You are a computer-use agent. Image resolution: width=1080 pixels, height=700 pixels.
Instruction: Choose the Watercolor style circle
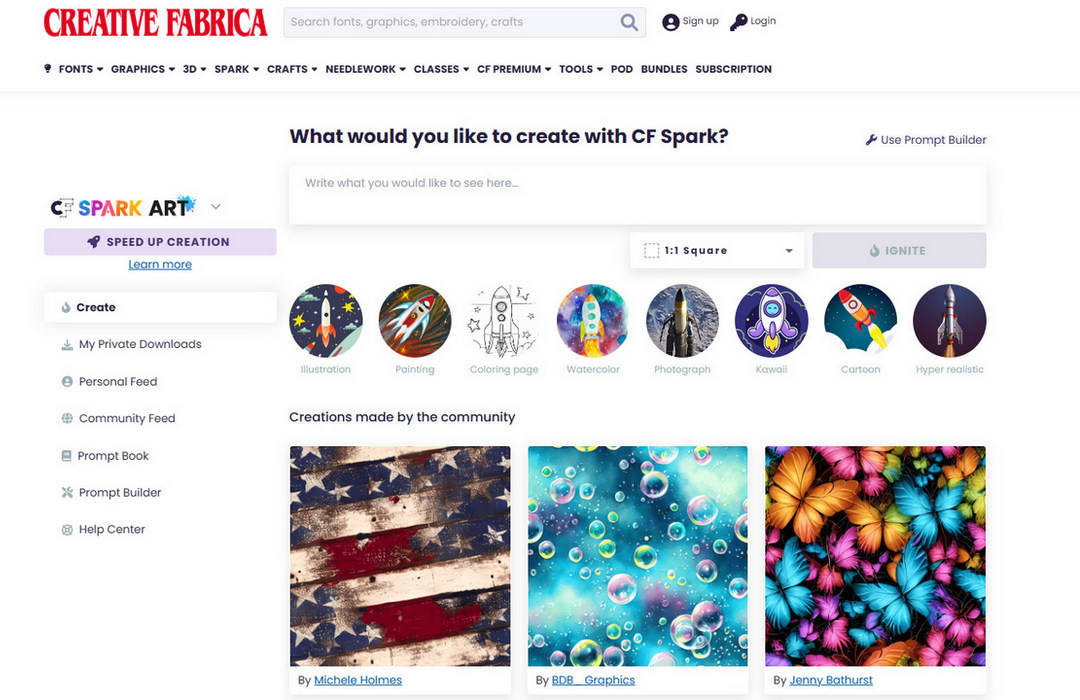point(593,321)
